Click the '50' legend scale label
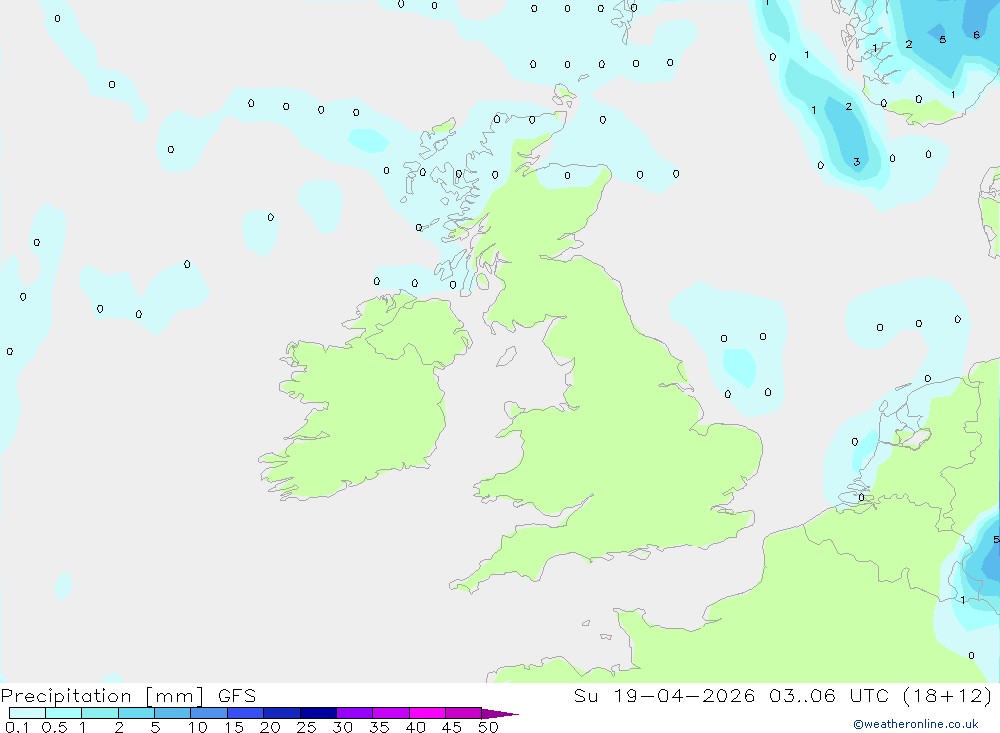Image resolution: width=1000 pixels, height=733 pixels. (488, 727)
